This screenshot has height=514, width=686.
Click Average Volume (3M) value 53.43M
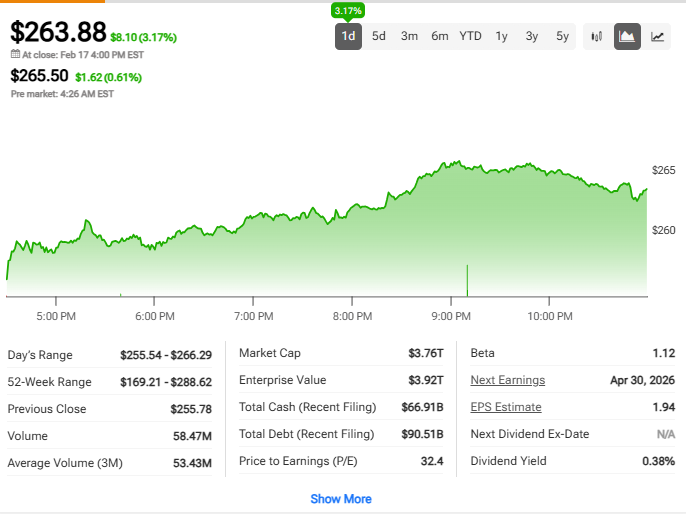(x=192, y=463)
